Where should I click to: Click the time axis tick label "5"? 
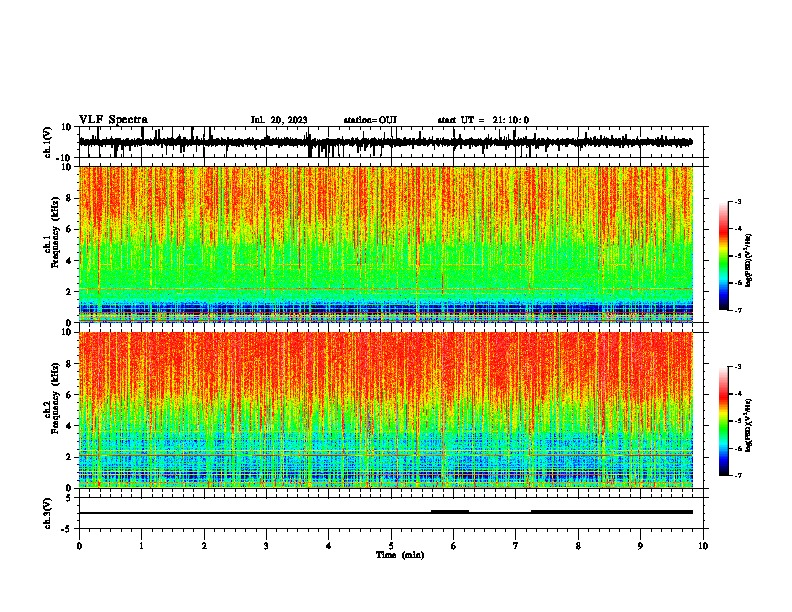pos(391,546)
